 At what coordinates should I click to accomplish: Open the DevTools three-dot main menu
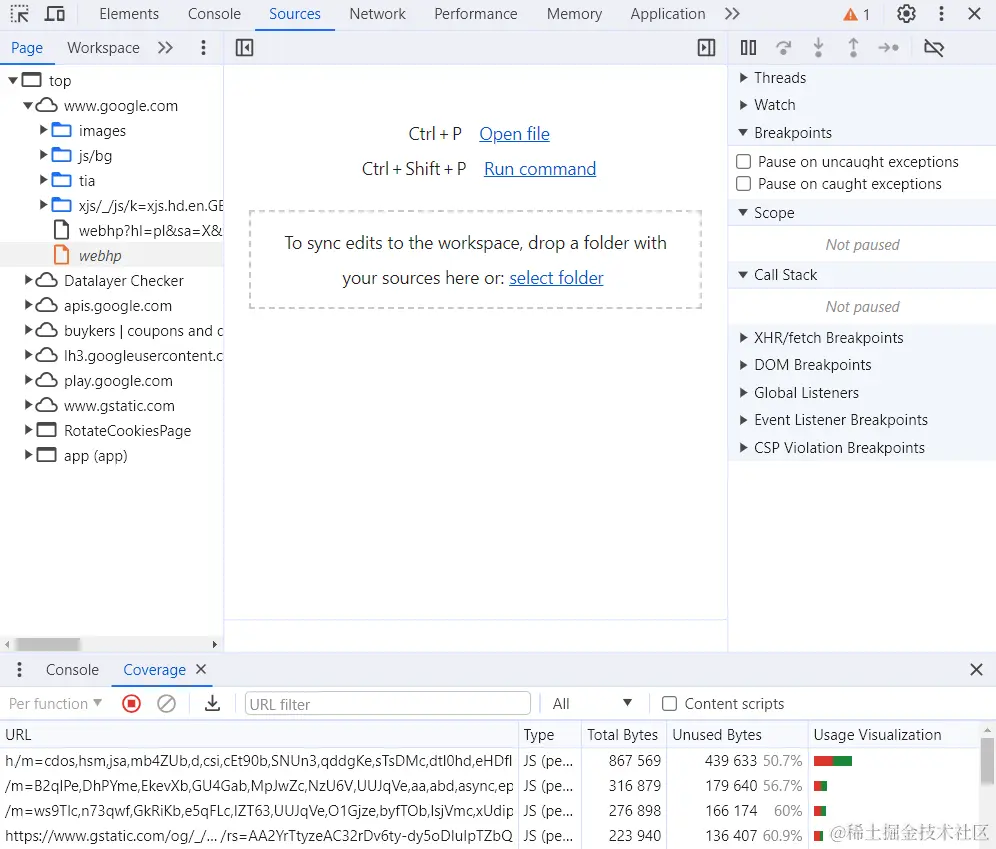(x=941, y=14)
